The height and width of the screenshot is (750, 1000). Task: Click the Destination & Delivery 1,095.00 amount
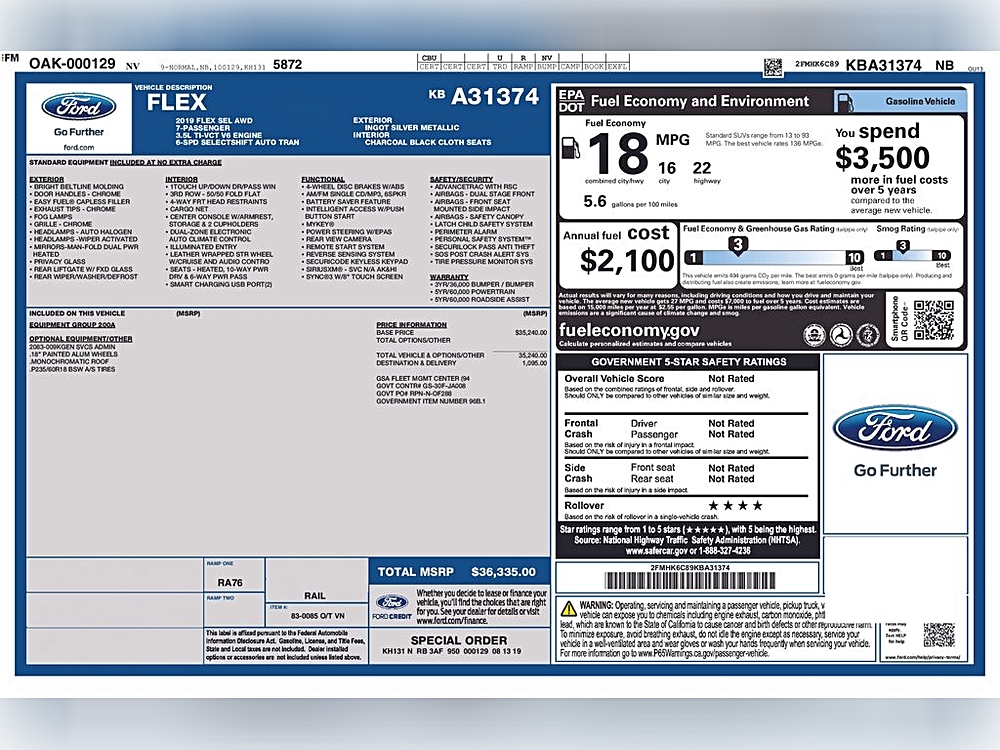pos(534,363)
